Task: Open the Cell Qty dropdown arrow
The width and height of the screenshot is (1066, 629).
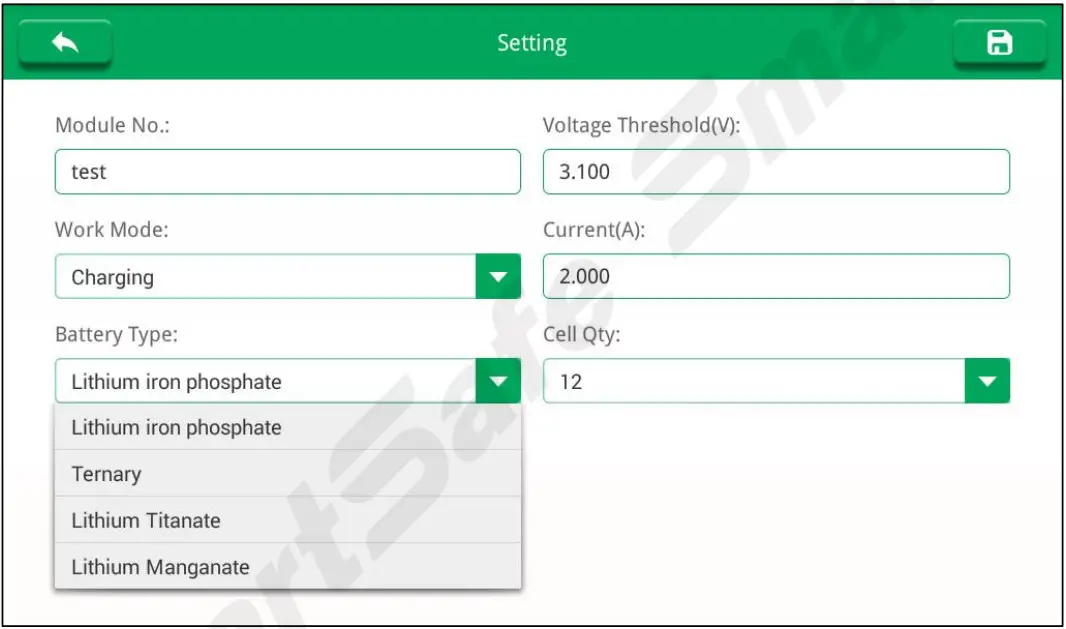Action: [x=987, y=381]
